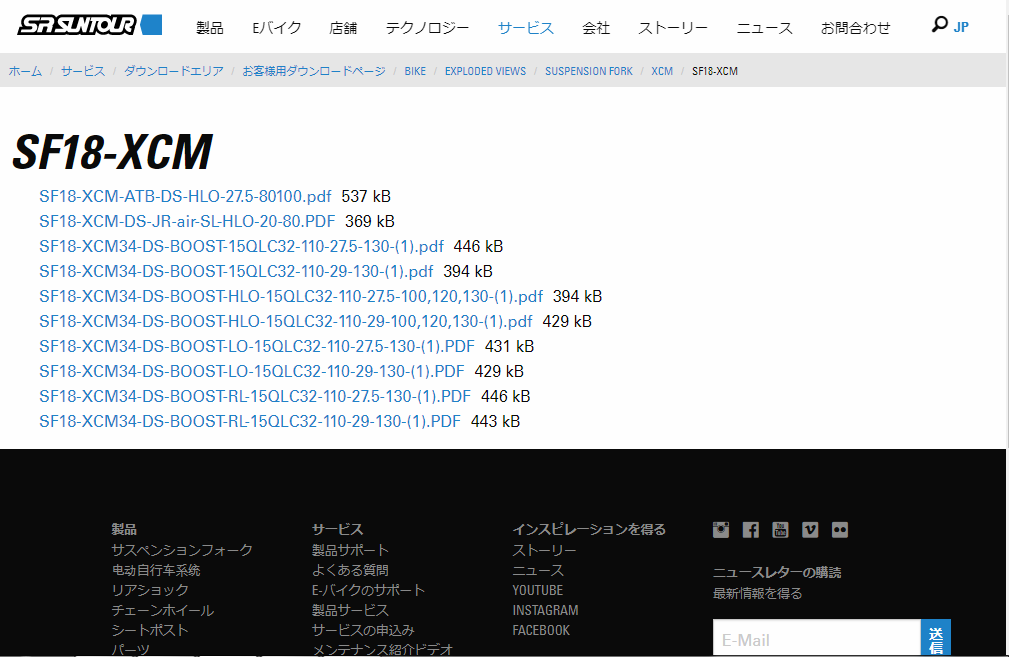Screen dimensions: 1009x657
Task: Open YOUTUBE text link in footer
Action: click(537, 590)
